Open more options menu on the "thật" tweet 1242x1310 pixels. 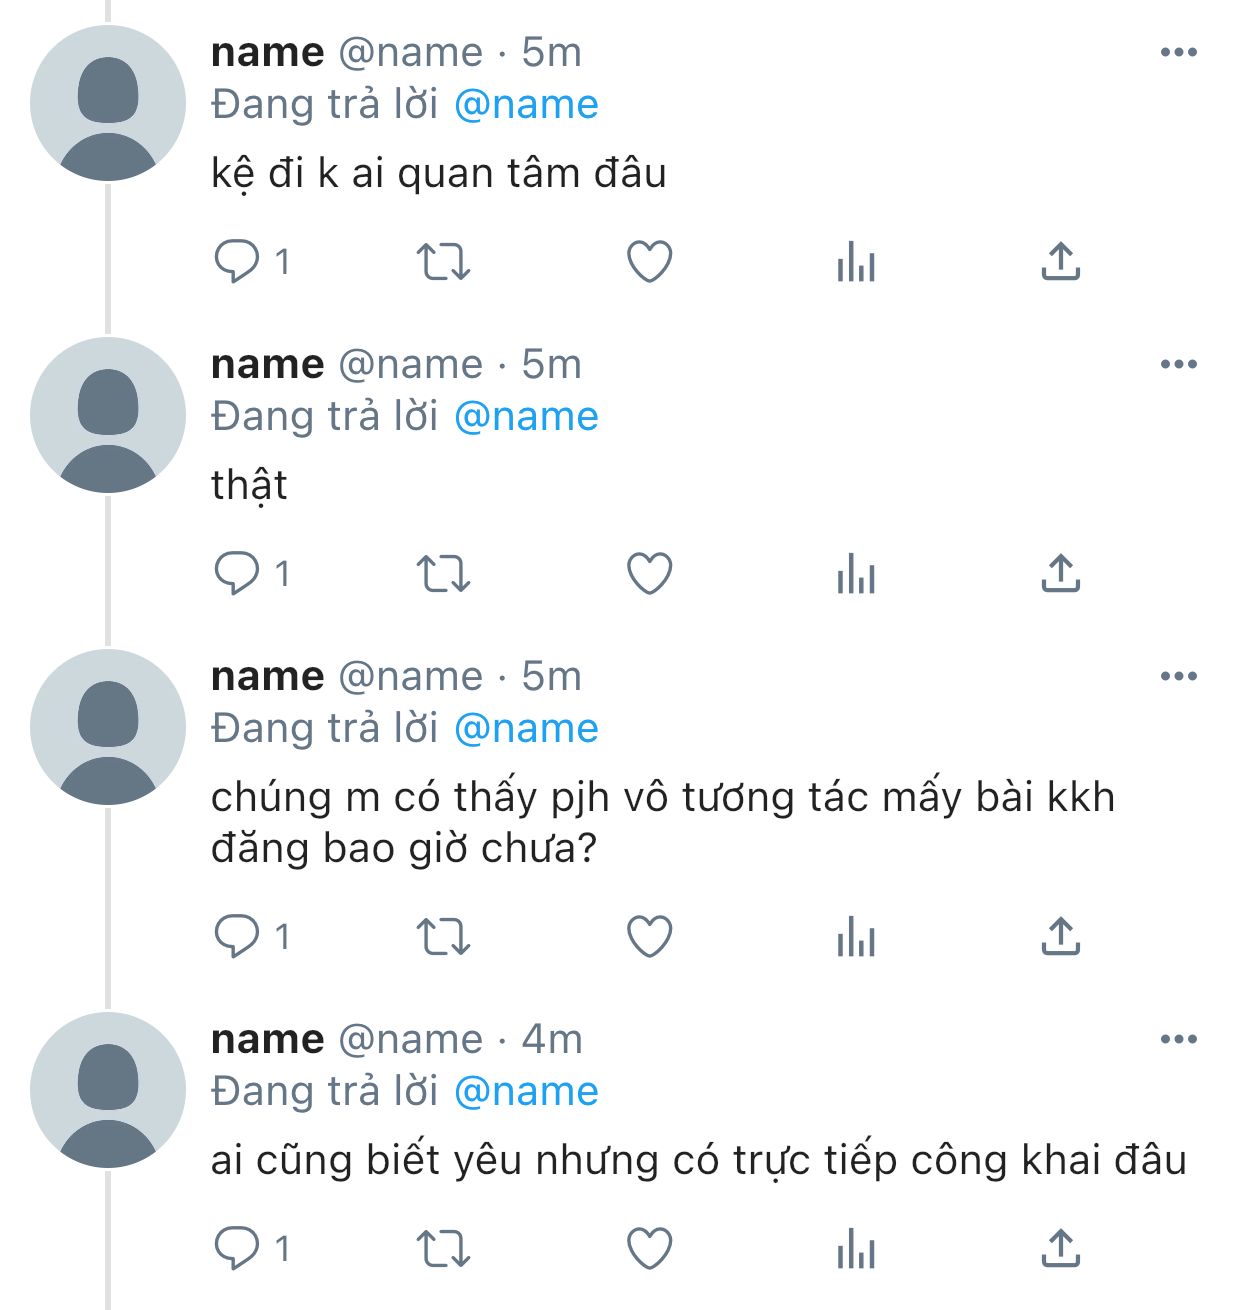tap(1179, 364)
